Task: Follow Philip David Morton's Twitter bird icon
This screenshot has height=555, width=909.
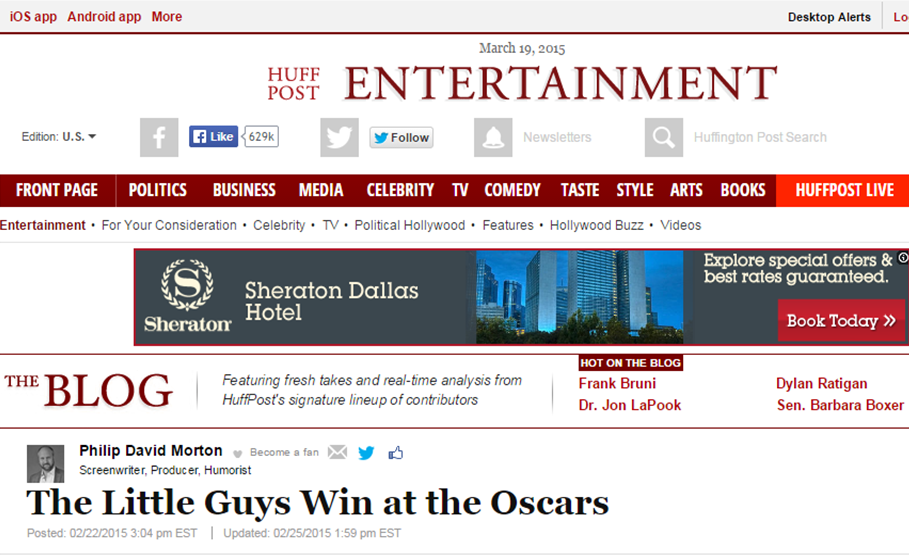Action: (x=366, y=452)
